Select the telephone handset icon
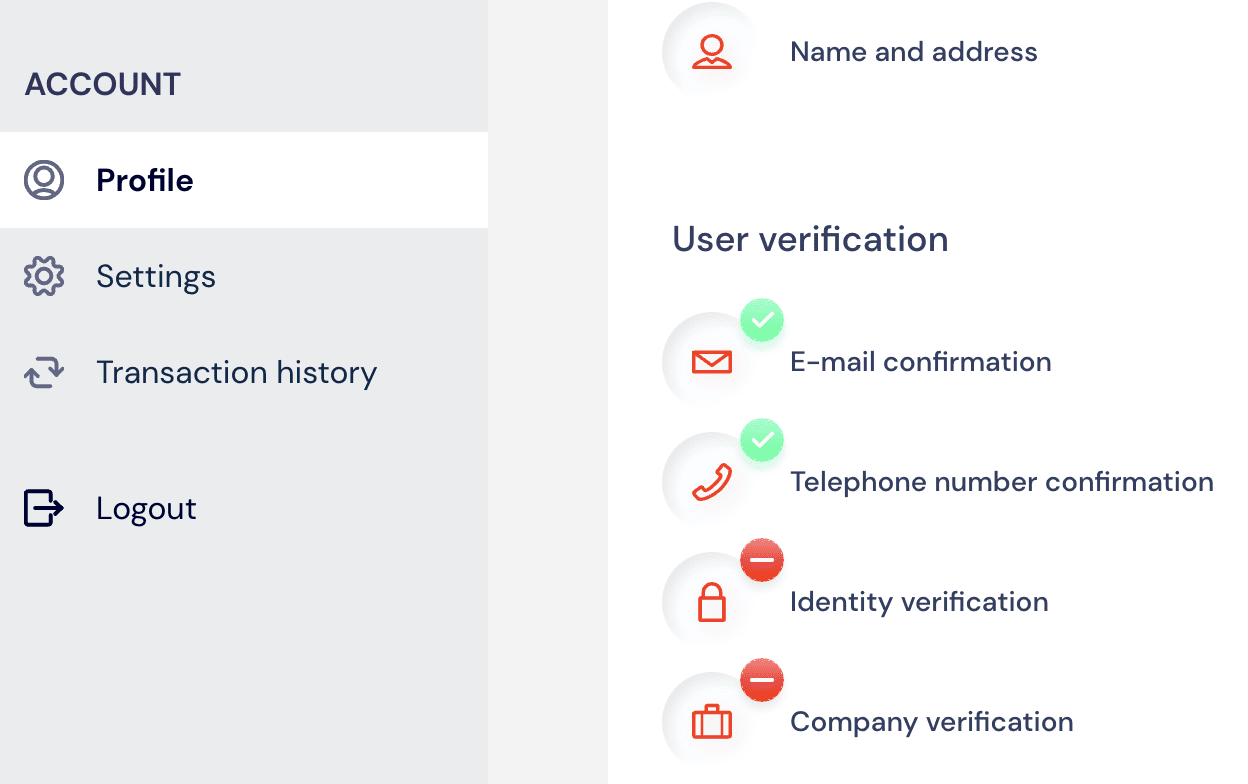The image size is (1248, 784). [710, 480]
